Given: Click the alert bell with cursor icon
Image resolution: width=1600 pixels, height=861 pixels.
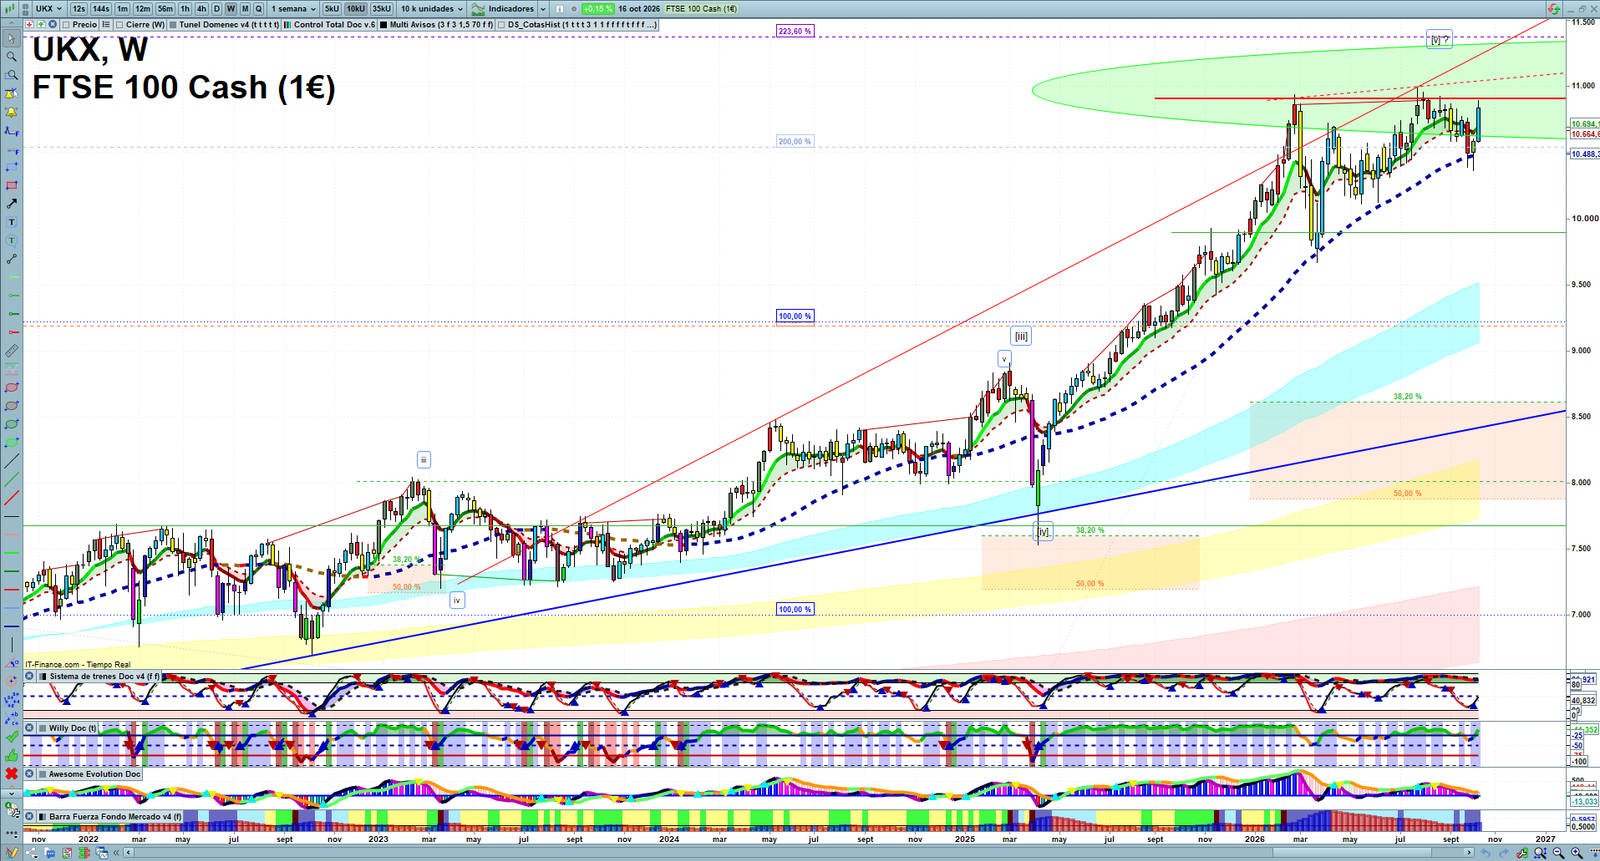Looking at the screenshot, I should 11,94.
